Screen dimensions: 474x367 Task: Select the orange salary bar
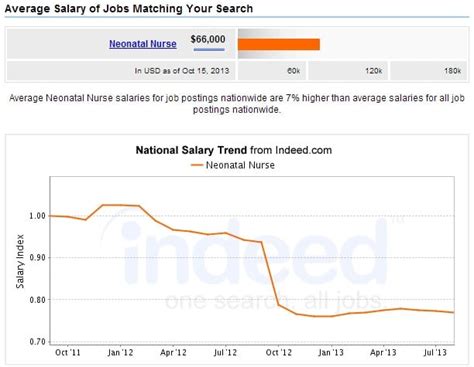(x=279, y=44)
